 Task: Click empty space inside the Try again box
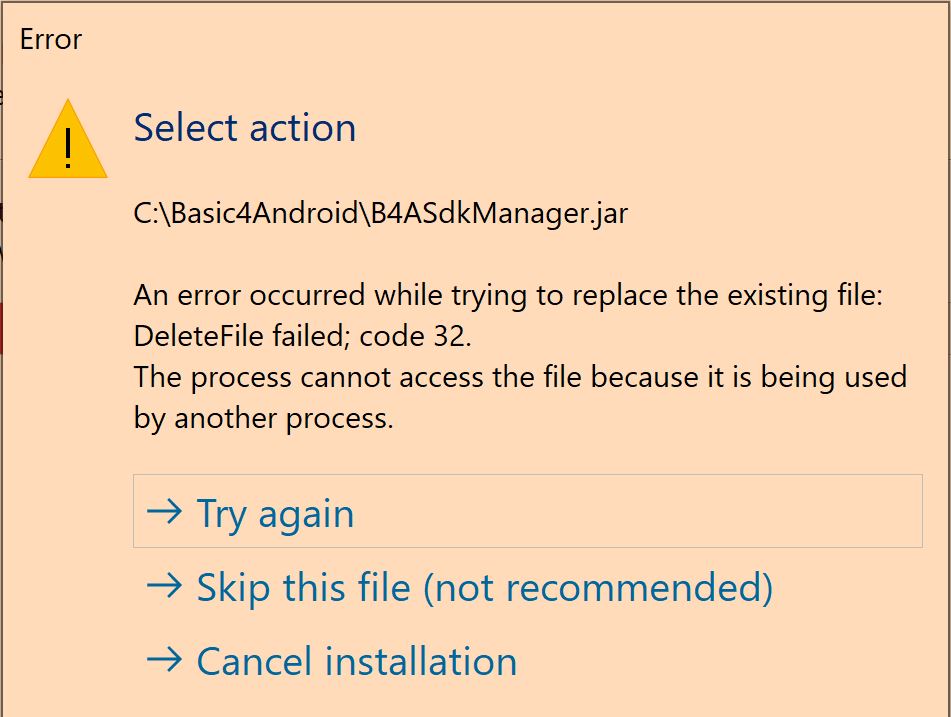click(700, 512)
